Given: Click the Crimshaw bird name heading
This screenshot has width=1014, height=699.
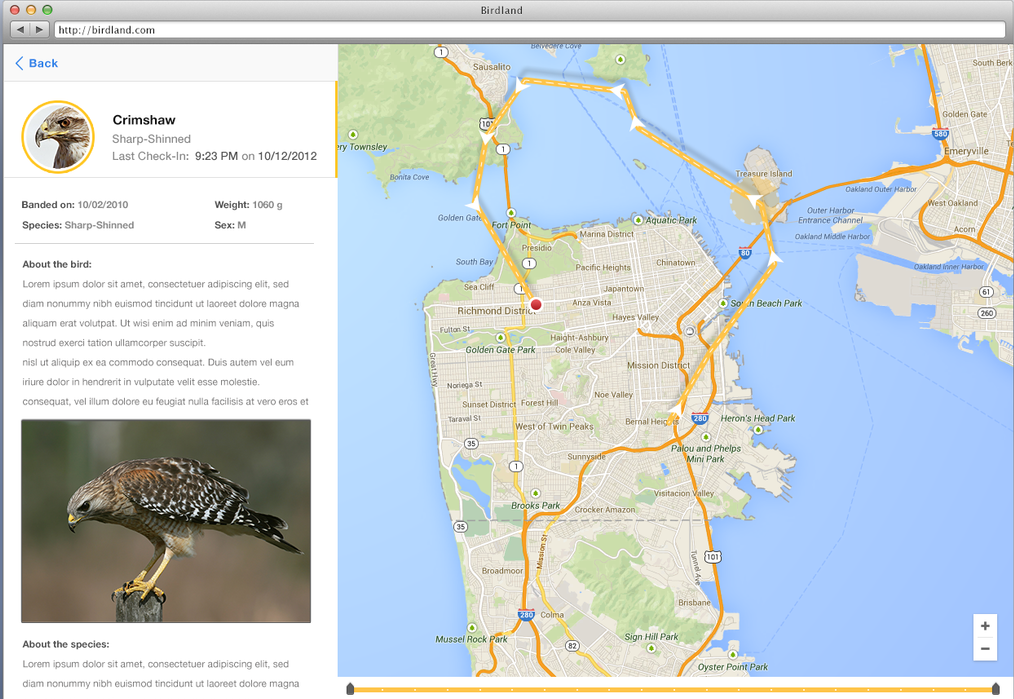Looking at the screenshot, I should pyautogui.click(x=144, y=120).
